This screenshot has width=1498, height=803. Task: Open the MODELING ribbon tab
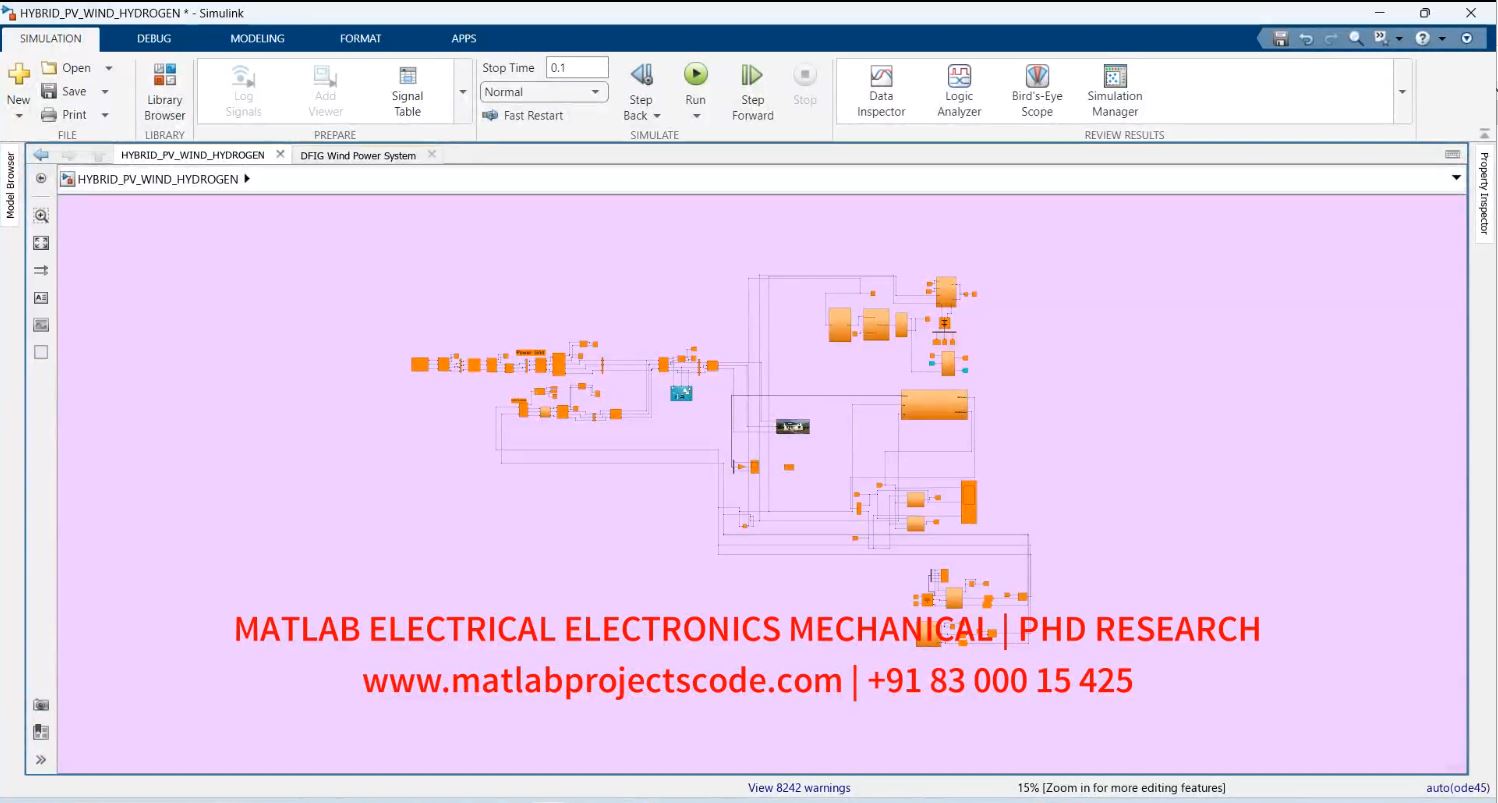[x=256, y=38]
